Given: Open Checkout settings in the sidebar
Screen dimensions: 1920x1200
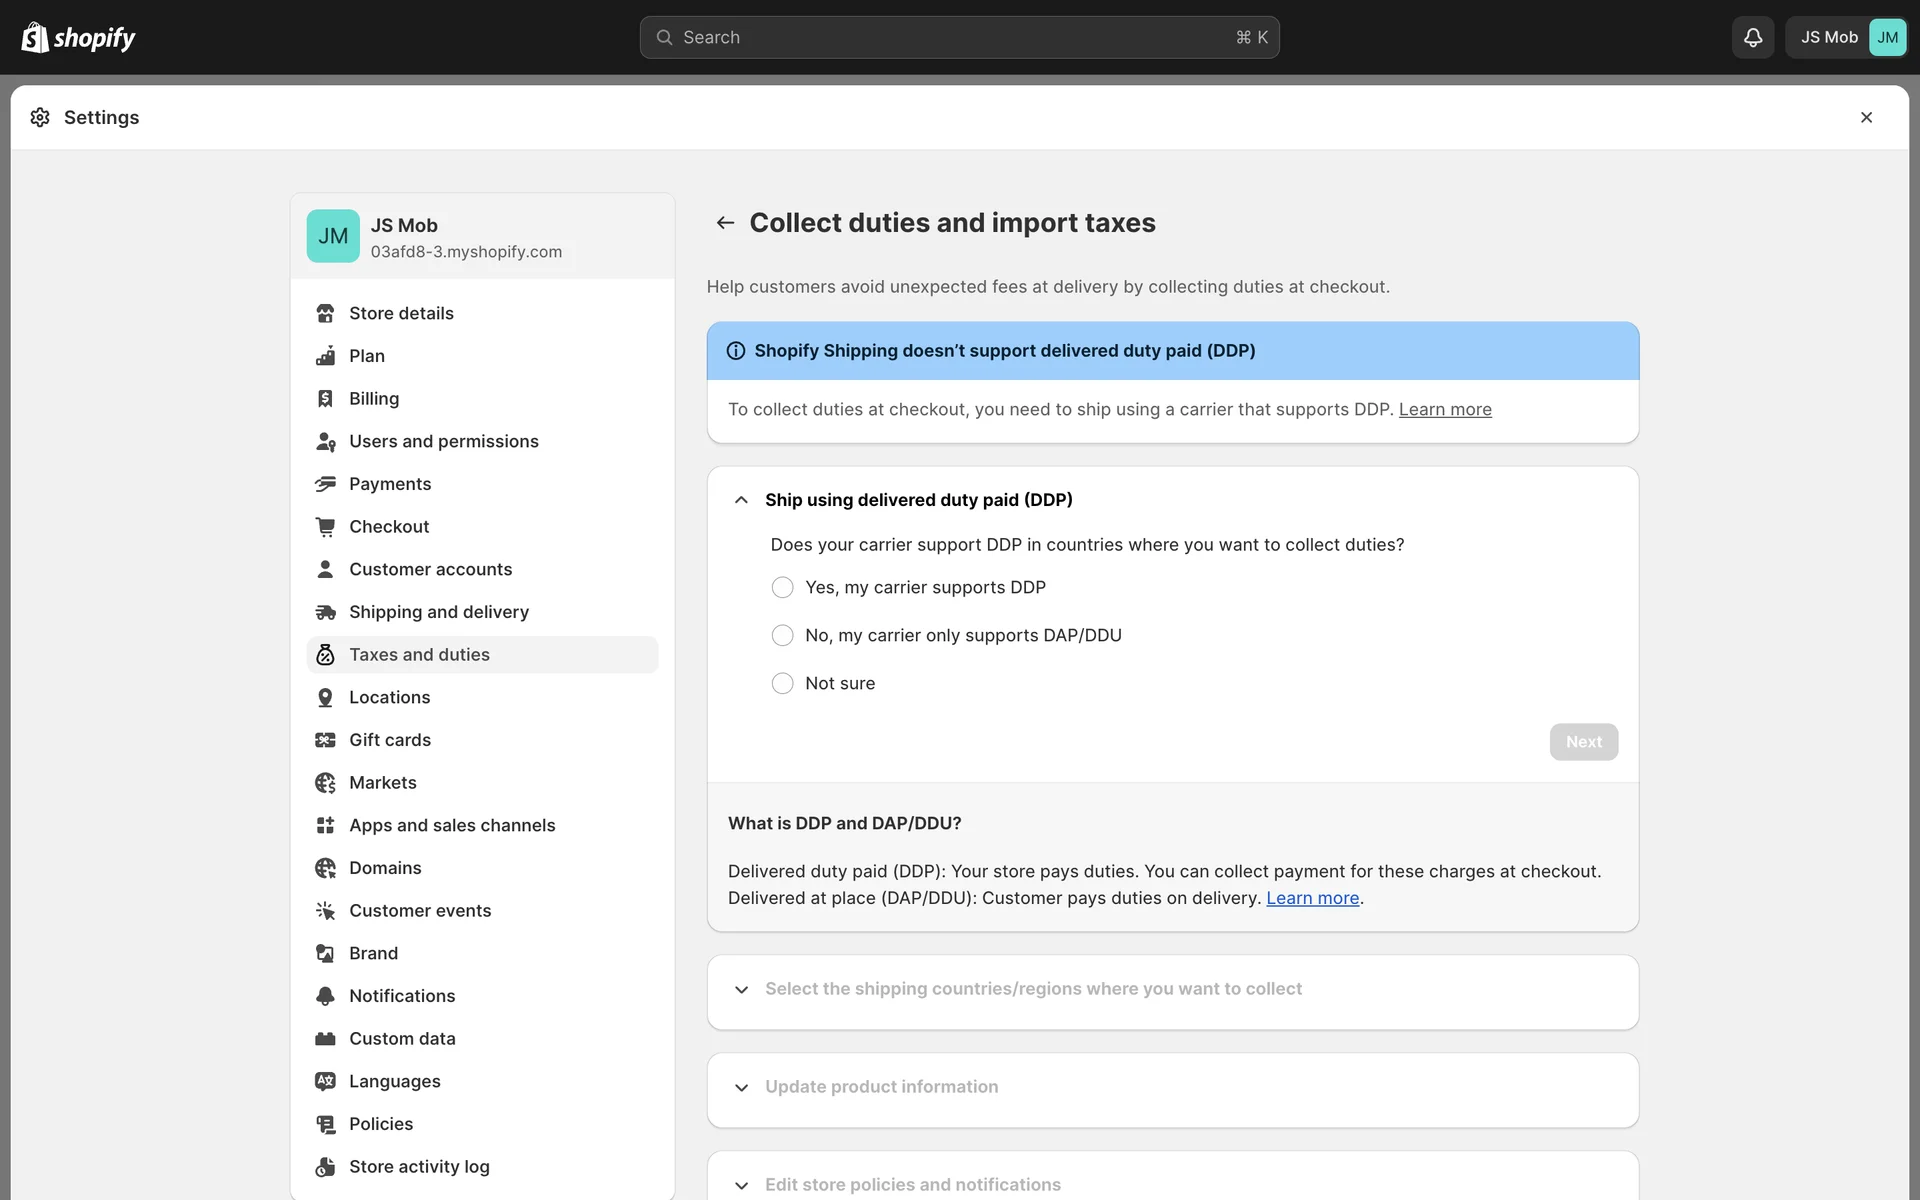Looking at the screenshot, I should [x=388, y=527].
